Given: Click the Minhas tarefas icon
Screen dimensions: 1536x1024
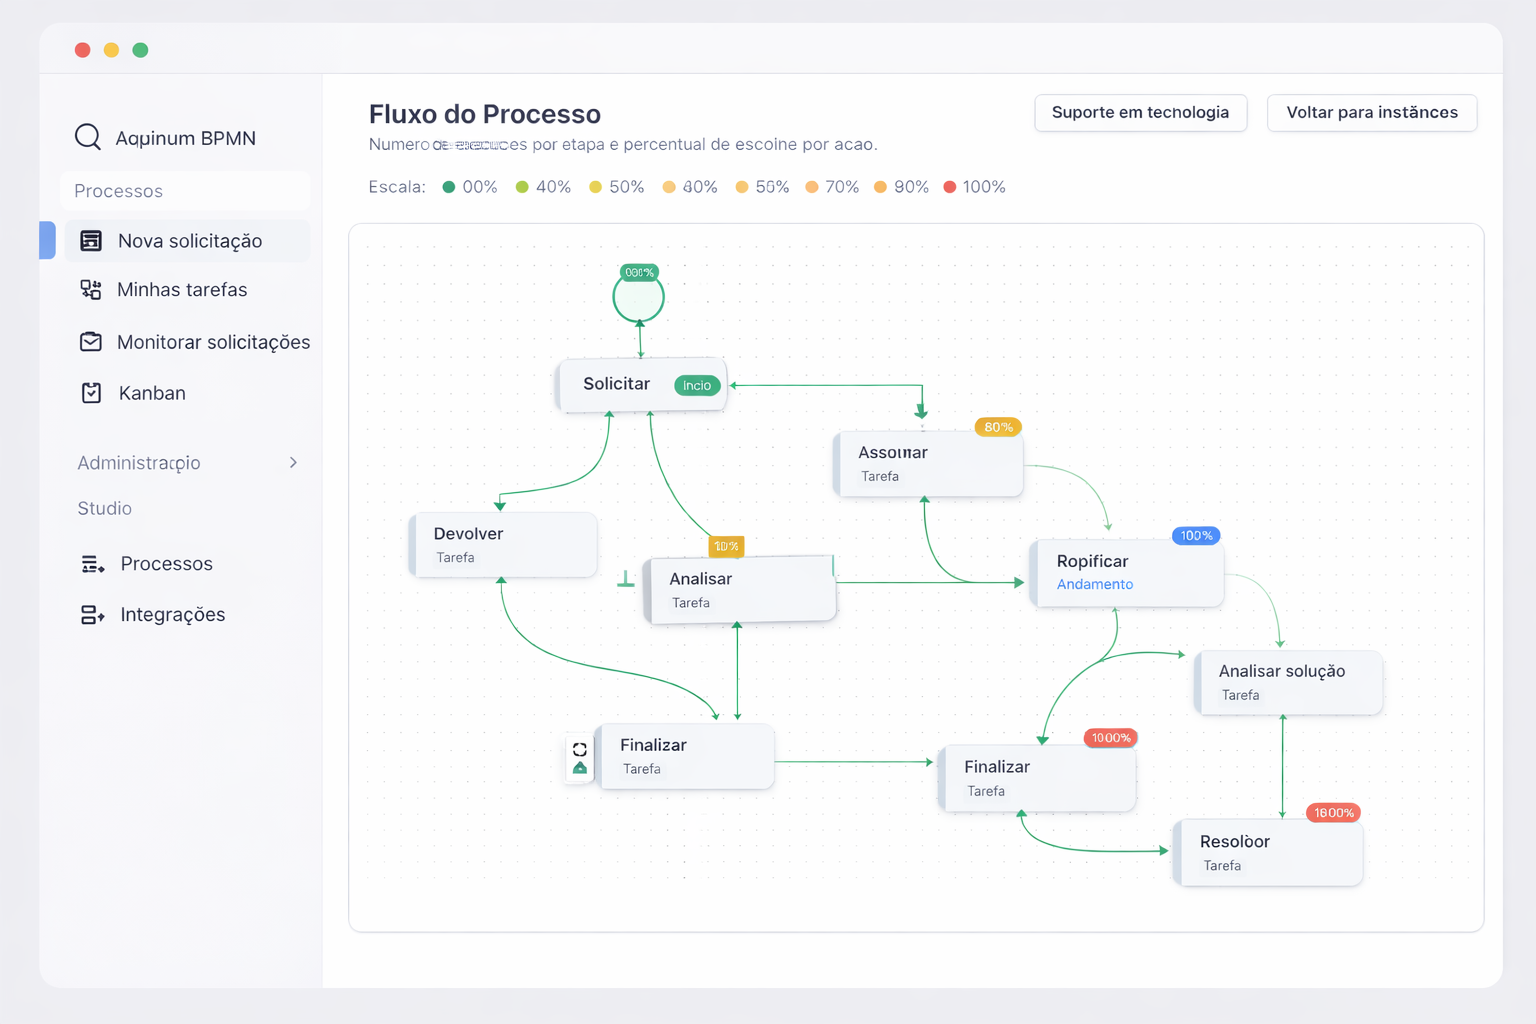Looking at the screenshot, I should click(x=91, y=290).
